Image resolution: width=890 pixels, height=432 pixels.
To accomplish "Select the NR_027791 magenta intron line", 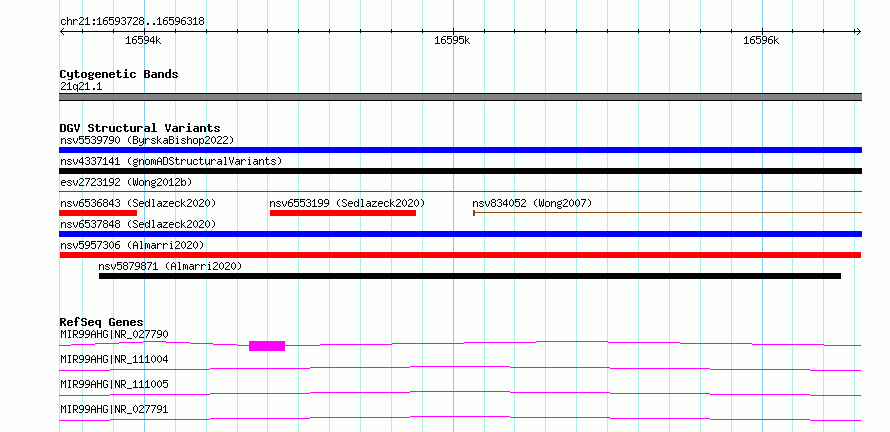I will [460, 418].
